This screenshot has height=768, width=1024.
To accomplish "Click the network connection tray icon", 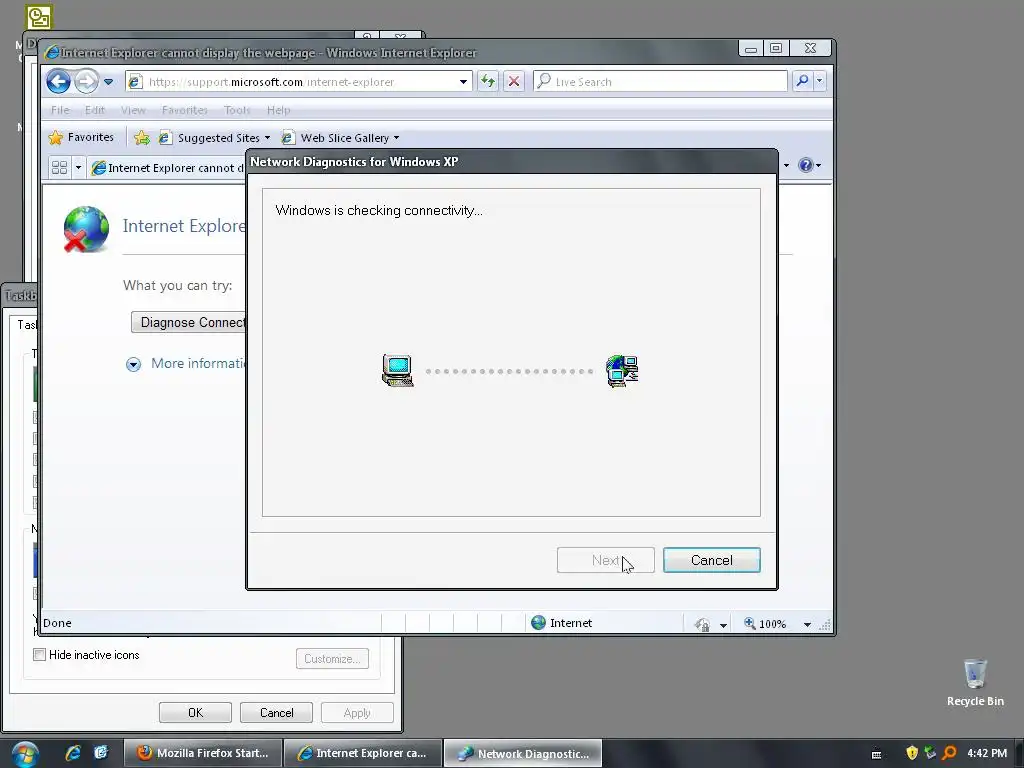I will coord(930,753).
